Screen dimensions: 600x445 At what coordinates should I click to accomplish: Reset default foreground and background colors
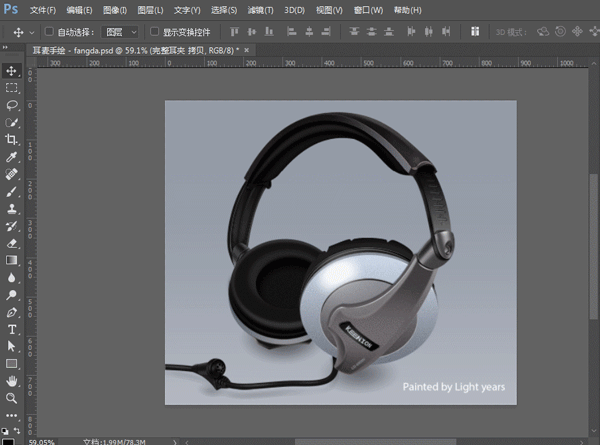point(5,431)
